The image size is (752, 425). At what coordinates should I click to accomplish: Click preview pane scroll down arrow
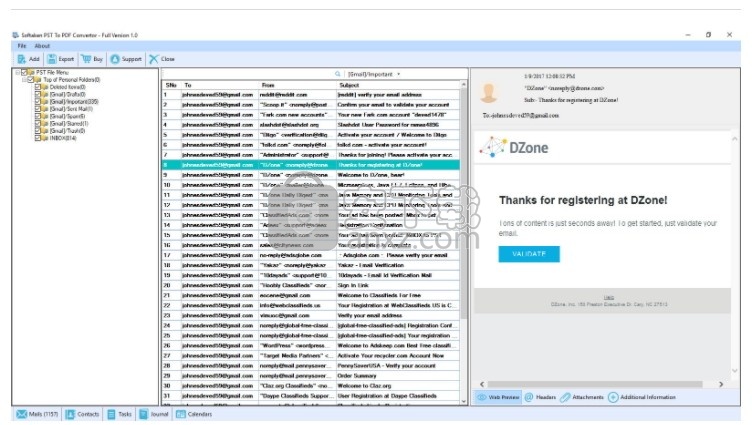(734, 371)
